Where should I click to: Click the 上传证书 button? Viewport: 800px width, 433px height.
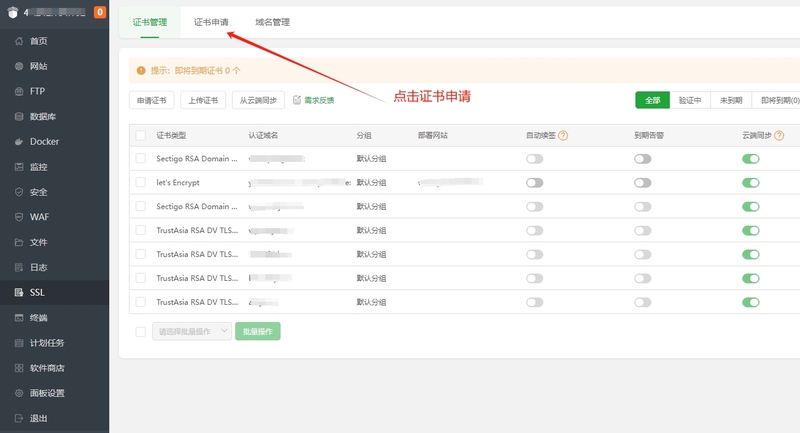click(x=204, y=100)
